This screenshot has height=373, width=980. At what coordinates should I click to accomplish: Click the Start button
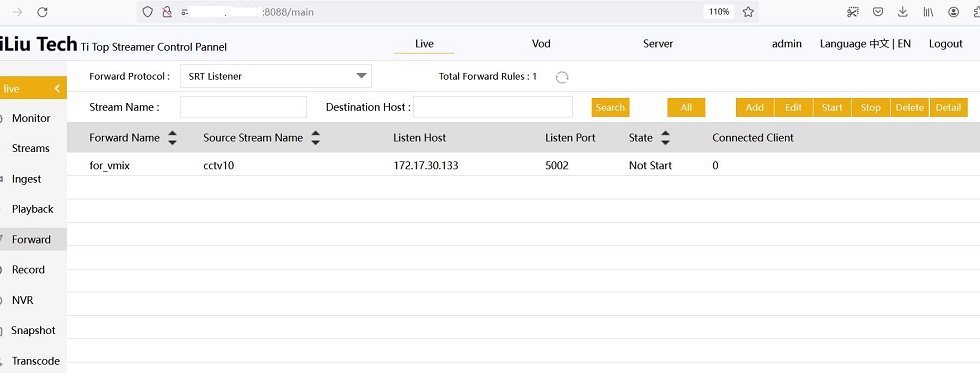832,107
